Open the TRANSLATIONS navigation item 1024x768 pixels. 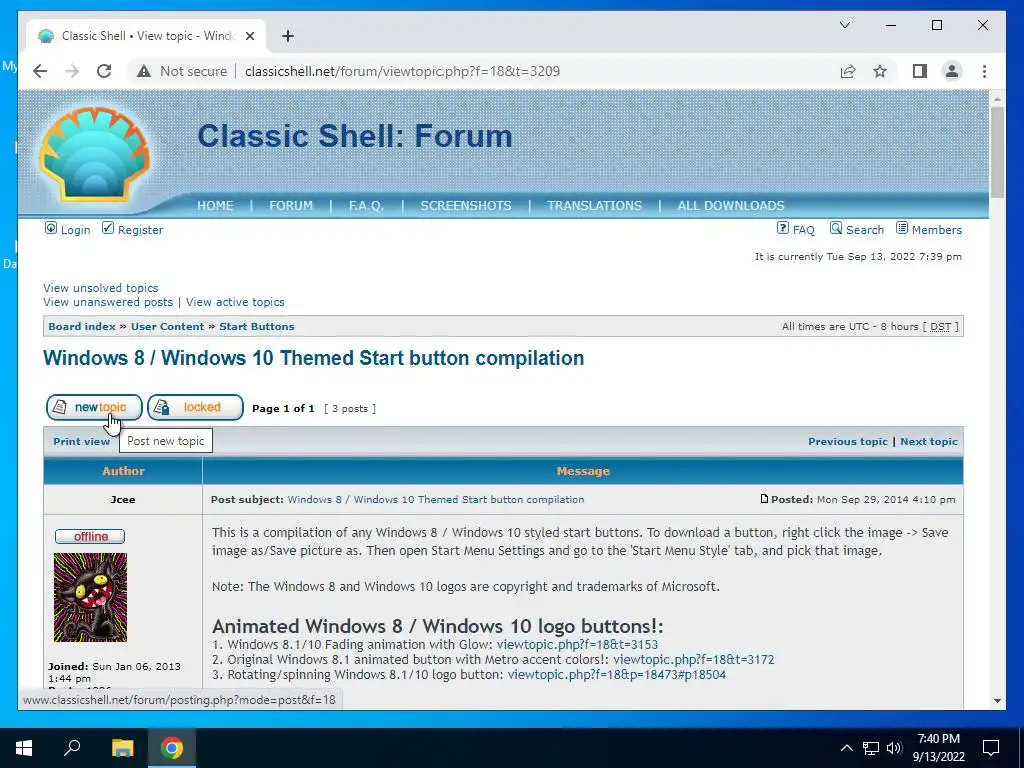[x=594, y=206]
